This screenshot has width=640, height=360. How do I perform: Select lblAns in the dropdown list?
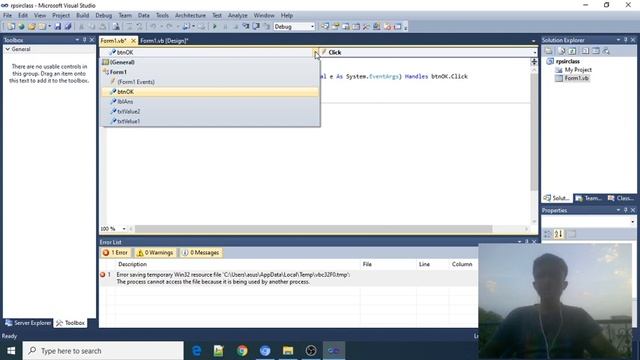[x=210, y=101]
